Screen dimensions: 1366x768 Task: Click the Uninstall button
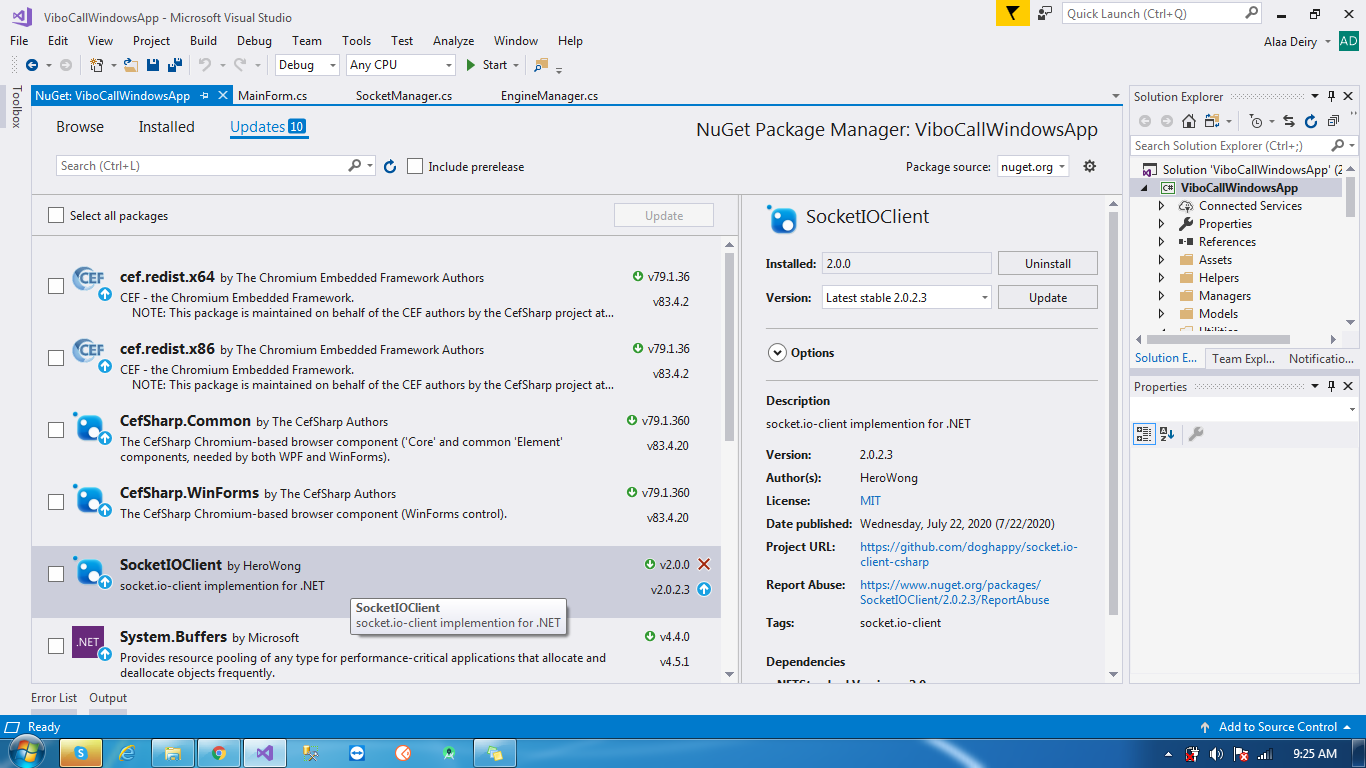(1047, 263)
